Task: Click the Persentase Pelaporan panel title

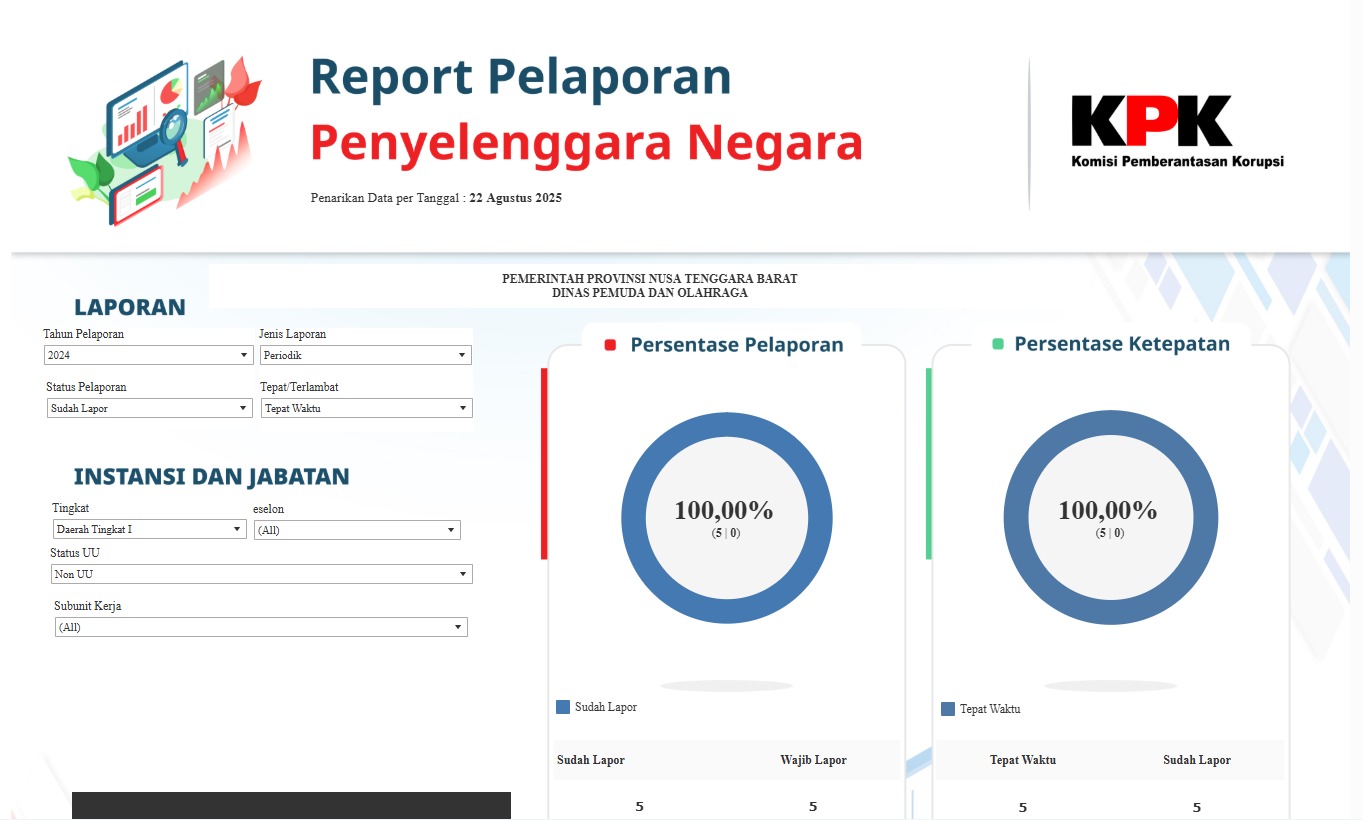Action: coord(736,345)
